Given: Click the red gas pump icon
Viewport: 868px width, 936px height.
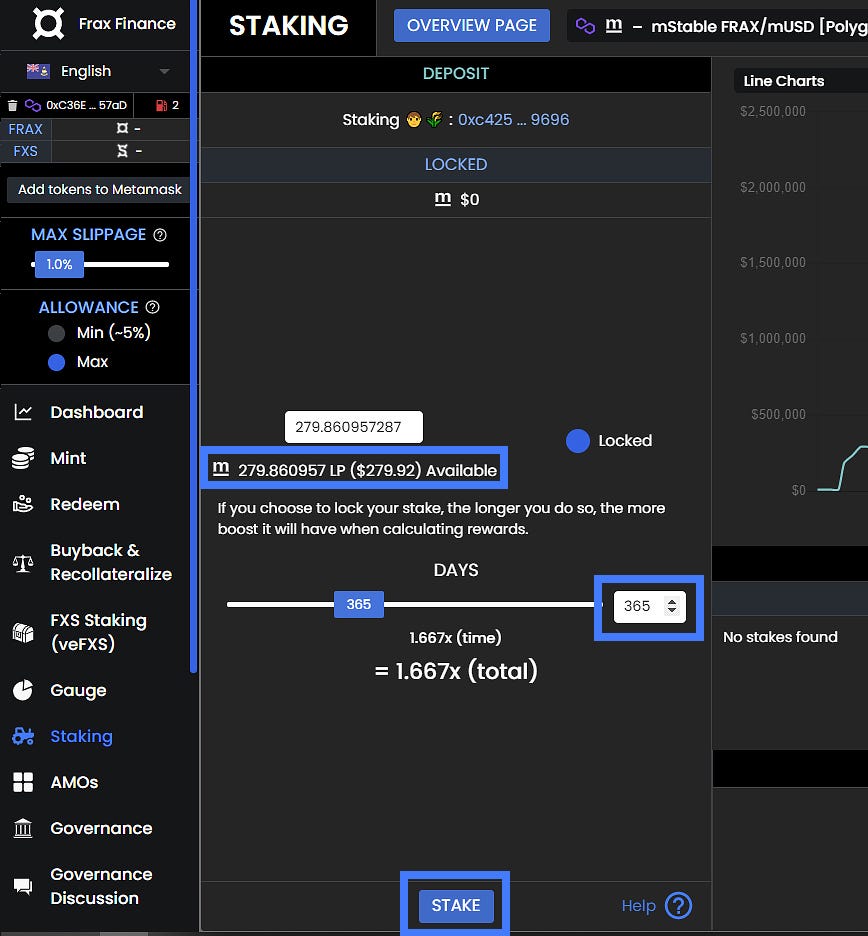Looking at the screenshot, I should (161, 106).
